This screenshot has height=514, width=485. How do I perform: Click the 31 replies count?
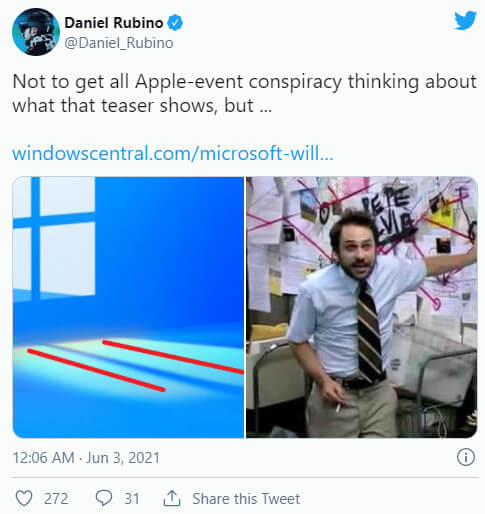click(132, 499)
